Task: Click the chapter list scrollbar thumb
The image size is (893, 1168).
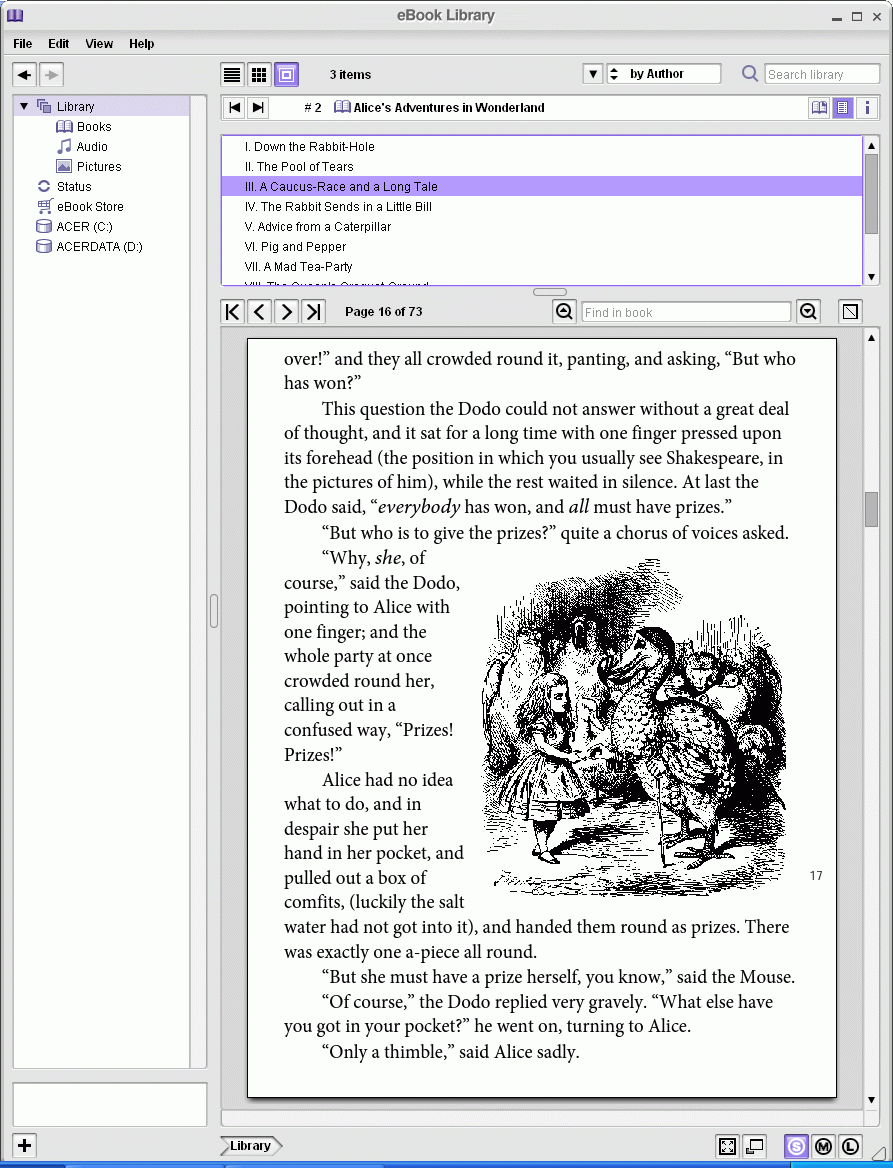Action: coord(871,194)
